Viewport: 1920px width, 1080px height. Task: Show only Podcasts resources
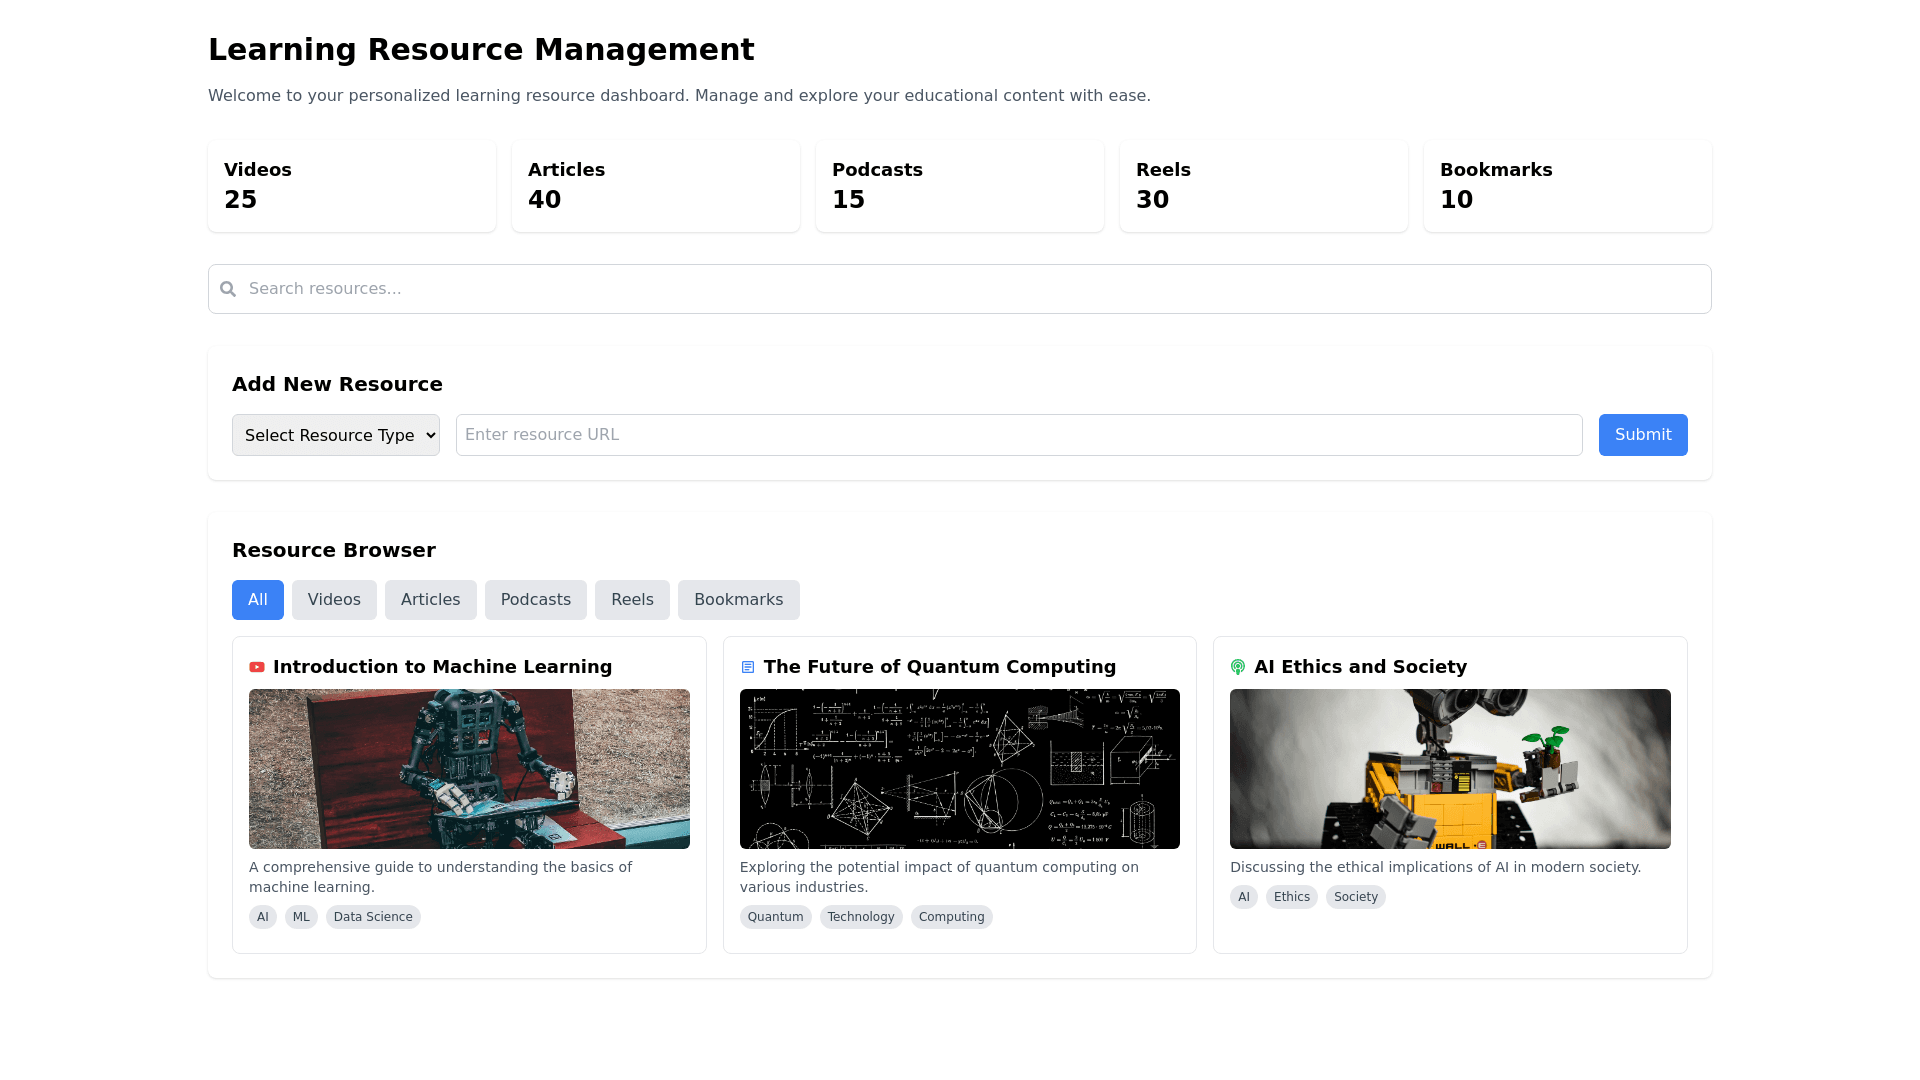tap(535, 600)
